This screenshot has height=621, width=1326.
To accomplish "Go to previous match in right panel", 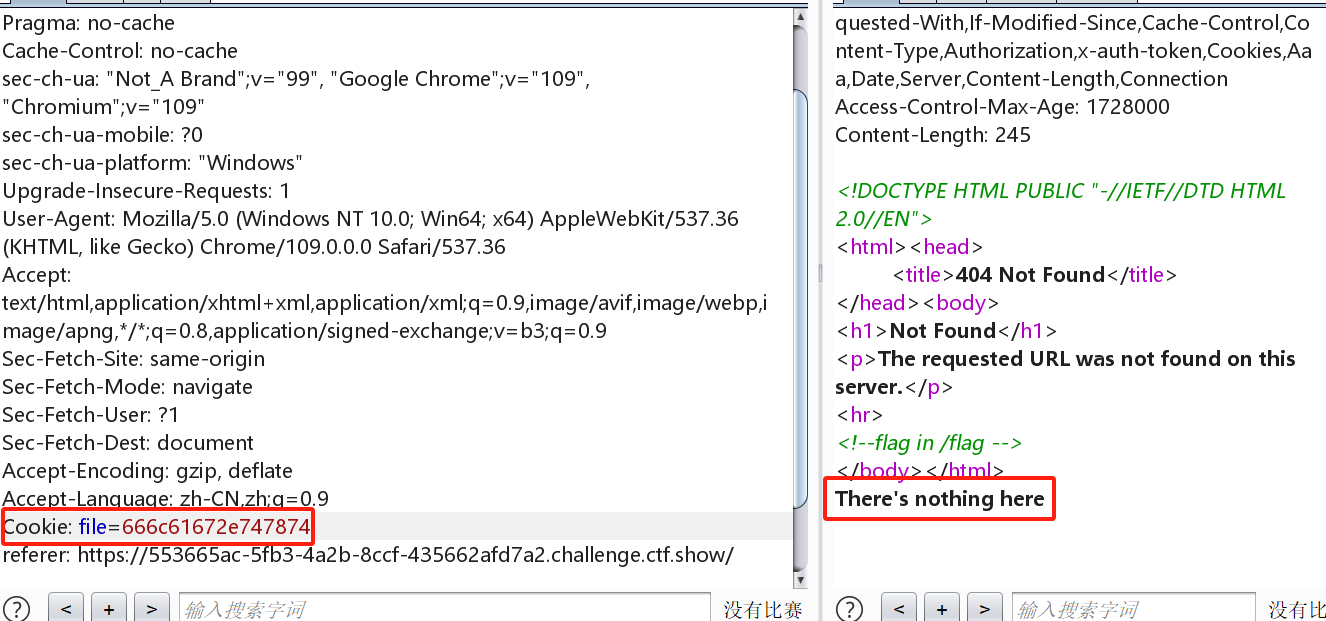I will point(898,607).
